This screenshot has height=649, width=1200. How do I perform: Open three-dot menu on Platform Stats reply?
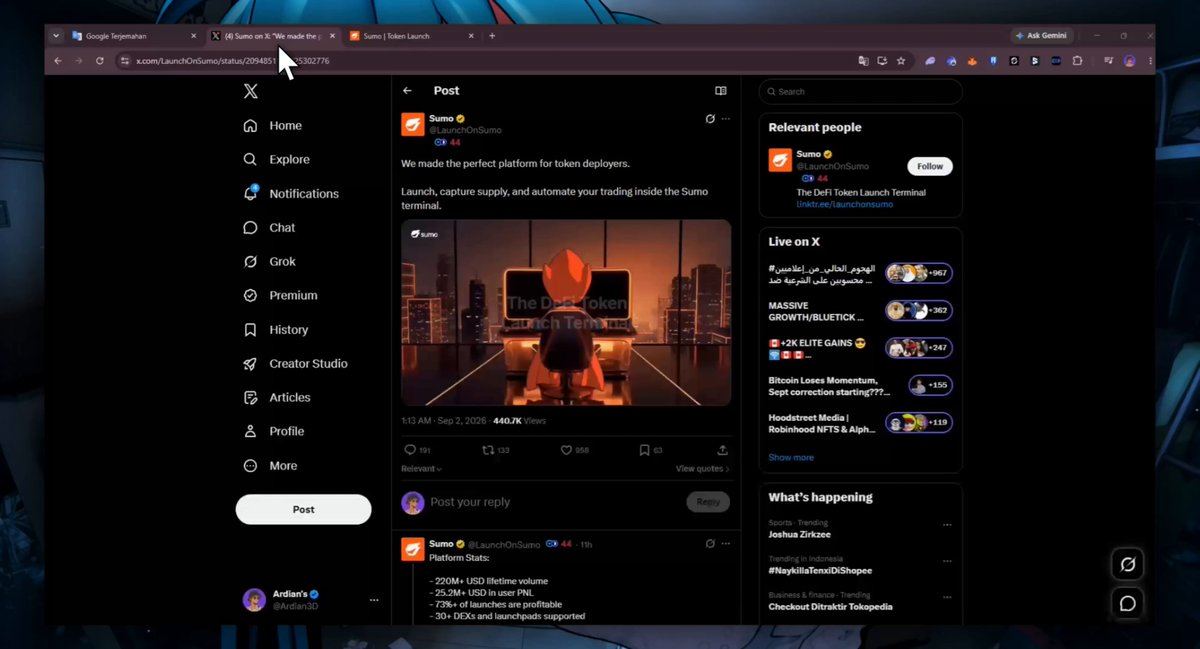(x=726, y=544)
